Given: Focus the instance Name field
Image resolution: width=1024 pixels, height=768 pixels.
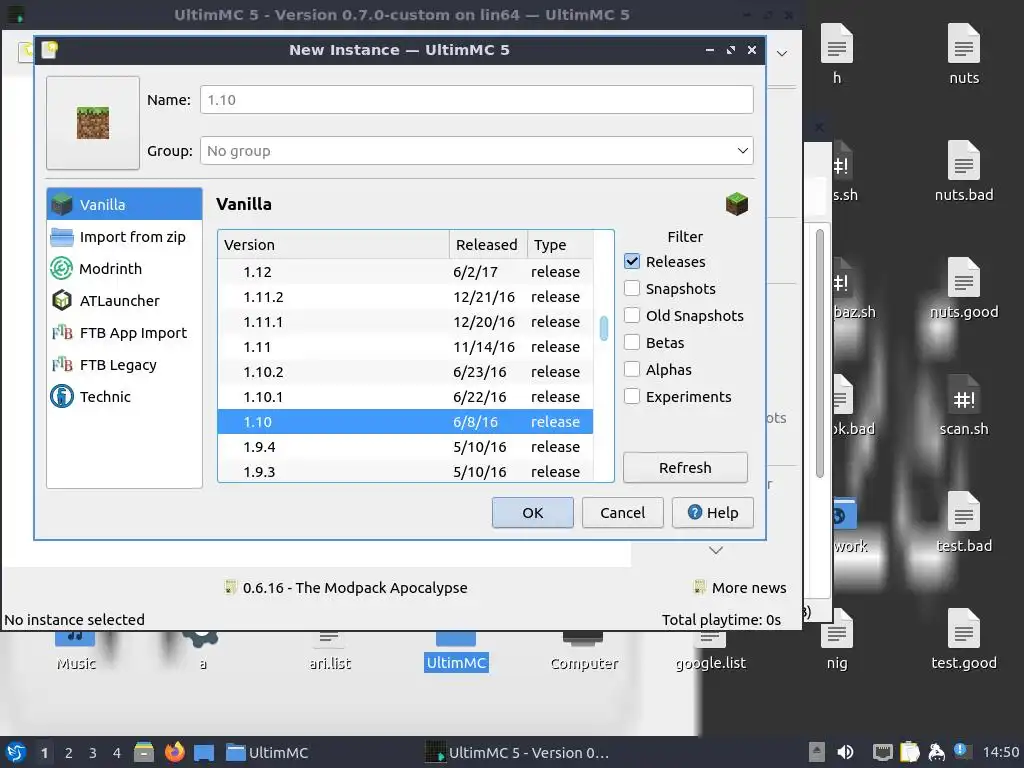Looking at the screenshot, I should pos(477,100).
